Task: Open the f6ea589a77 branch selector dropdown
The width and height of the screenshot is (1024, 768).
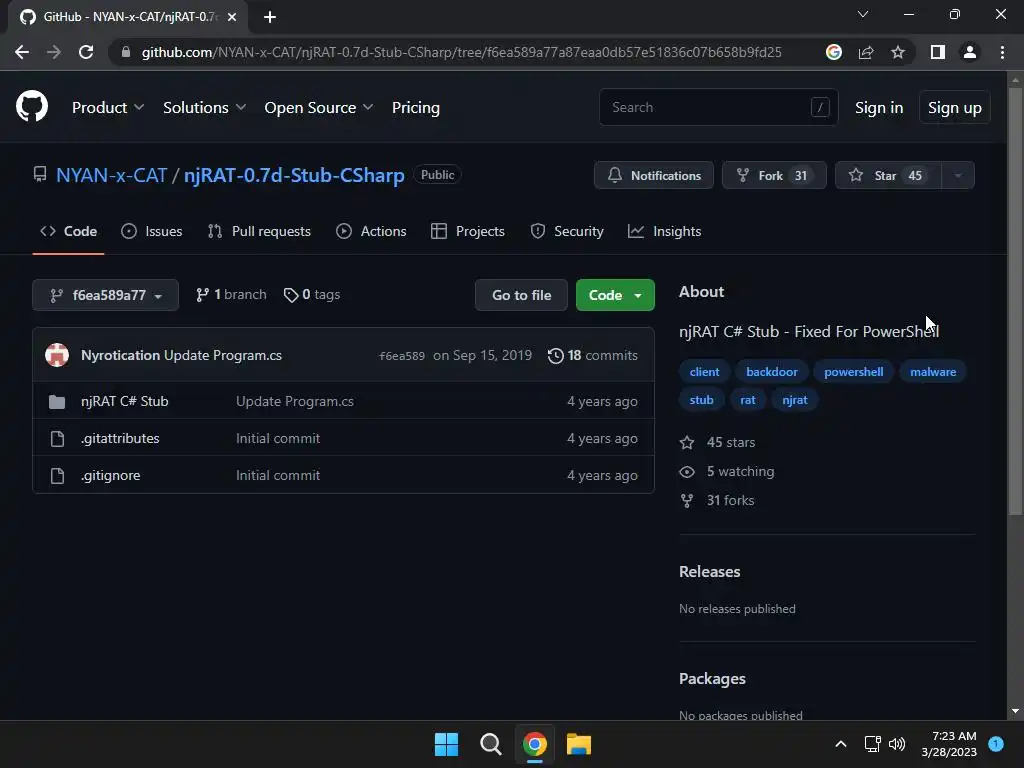Action: 105,295
